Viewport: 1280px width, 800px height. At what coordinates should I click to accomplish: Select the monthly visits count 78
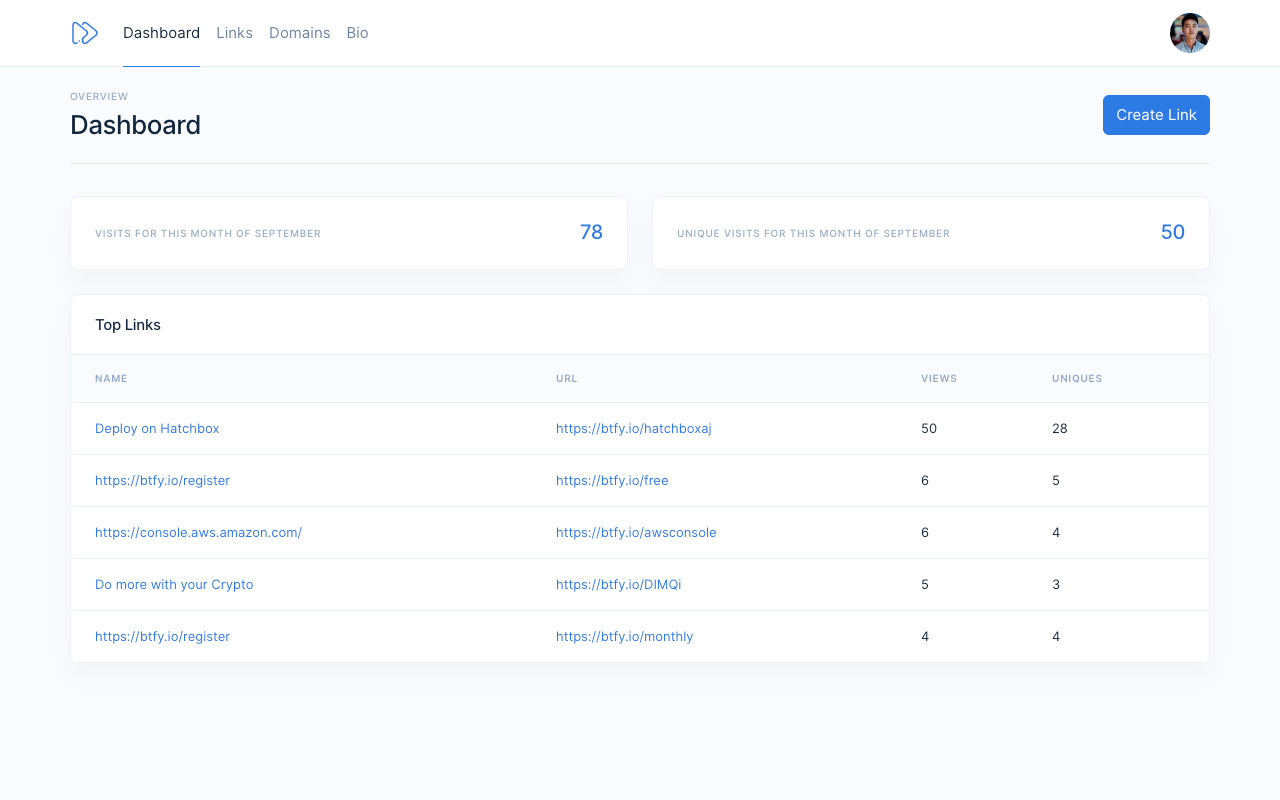[x=591, y=232]
